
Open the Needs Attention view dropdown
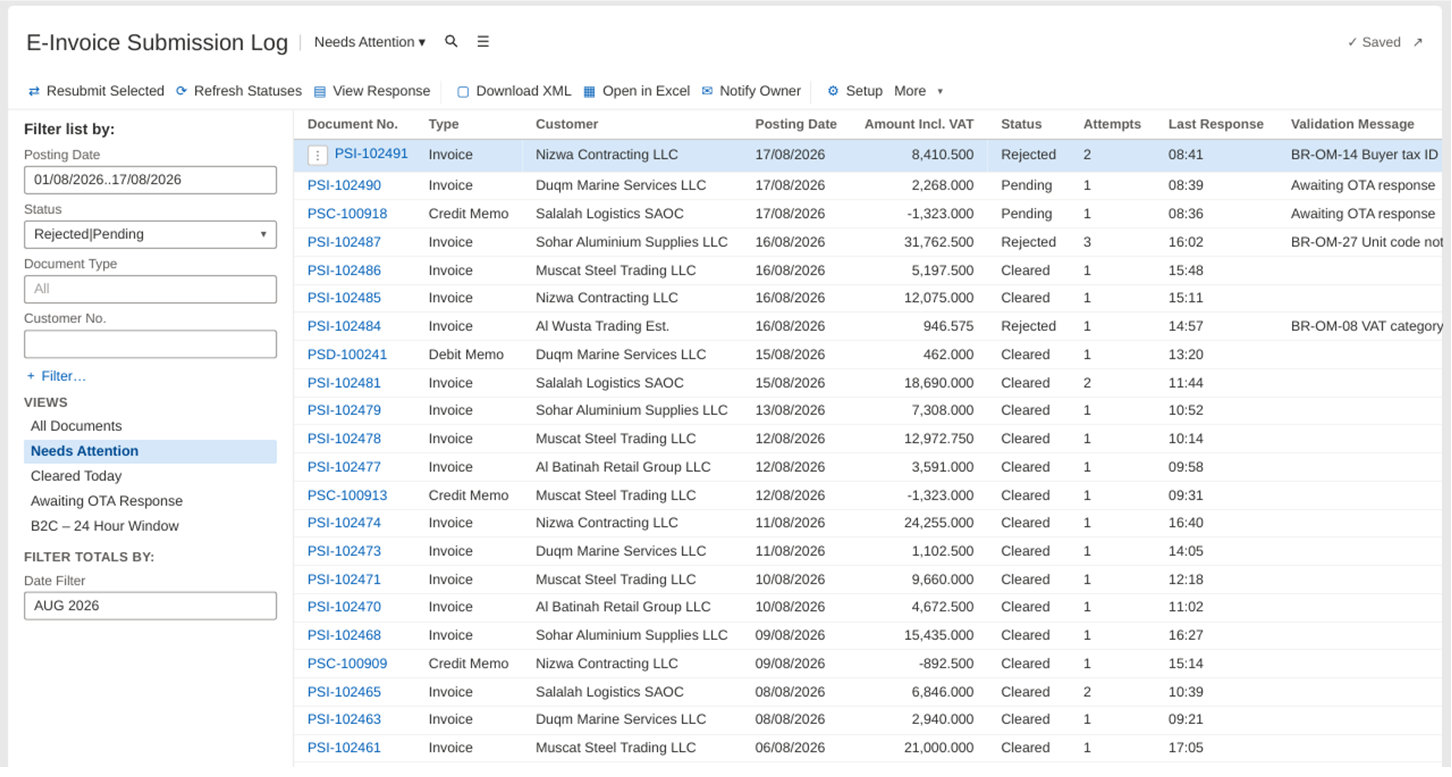(x=370, y=42)
